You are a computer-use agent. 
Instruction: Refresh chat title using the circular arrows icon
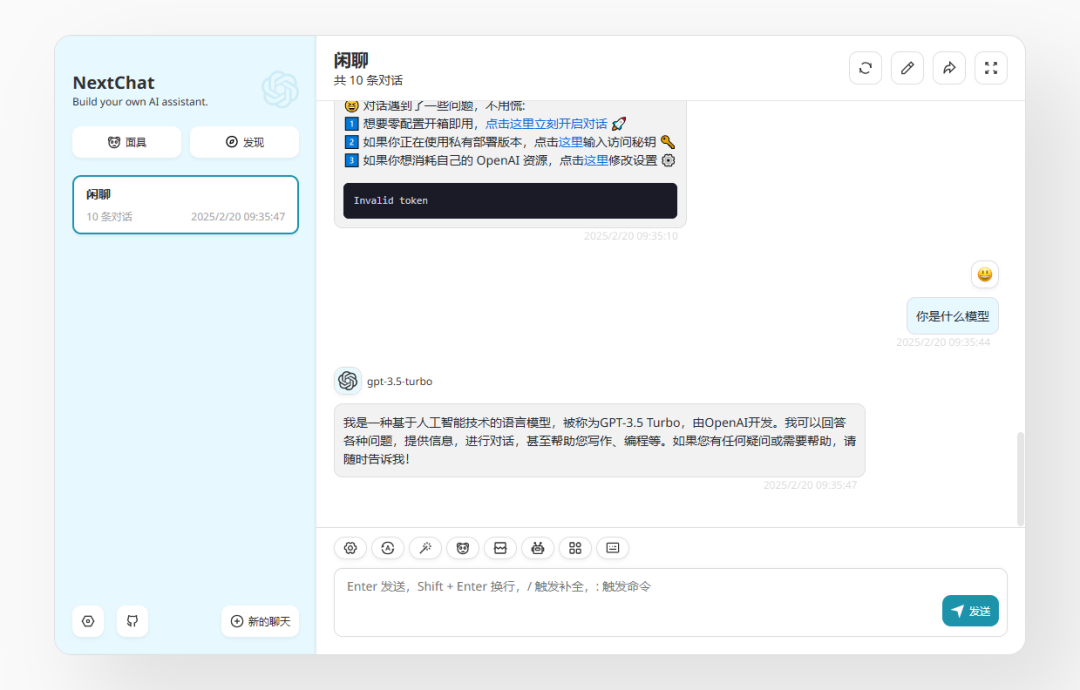(x=866, y=68)
